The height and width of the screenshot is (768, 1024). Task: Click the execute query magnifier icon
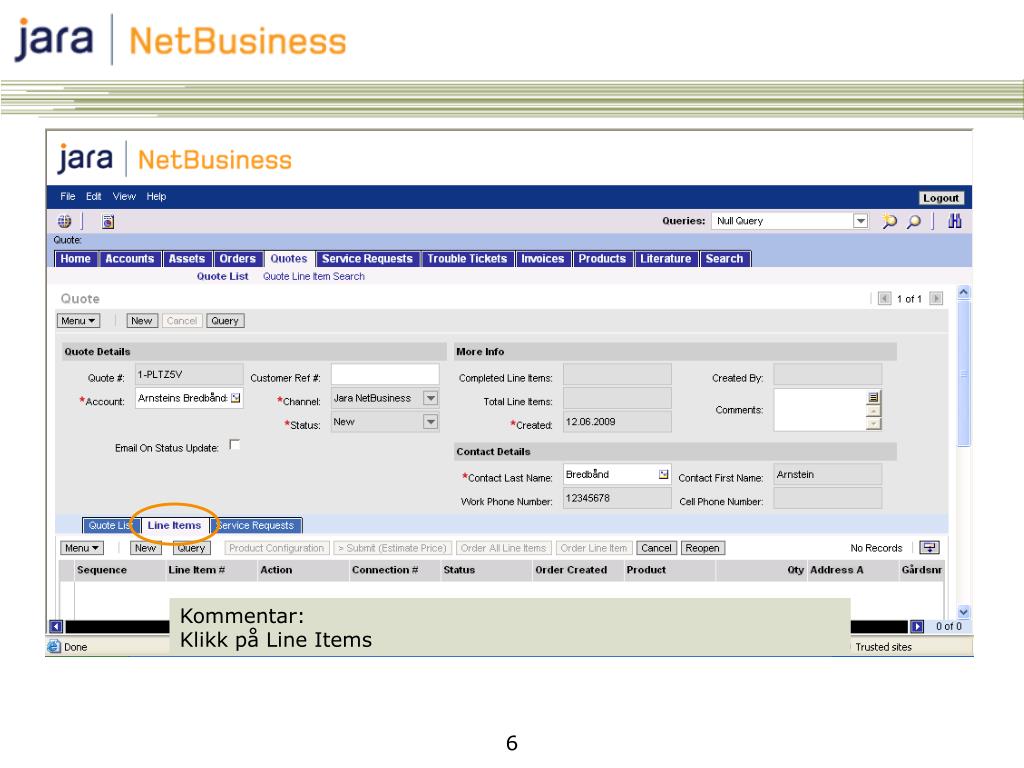[x=914, y=221]
